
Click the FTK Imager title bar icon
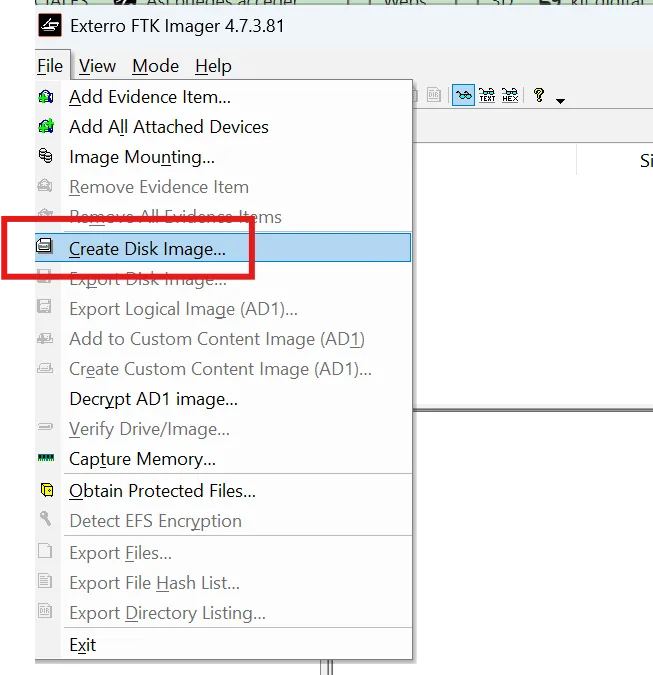coord(48,27)
